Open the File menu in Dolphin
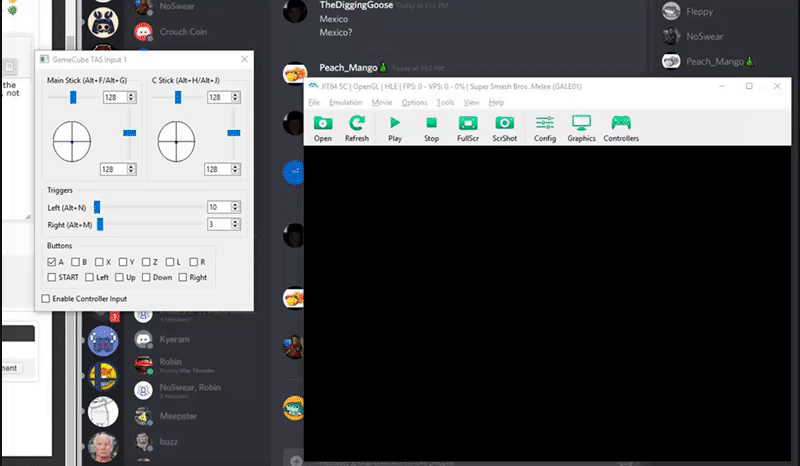The image size is (800, 466). pyautogui.click(x=314, y=103)
